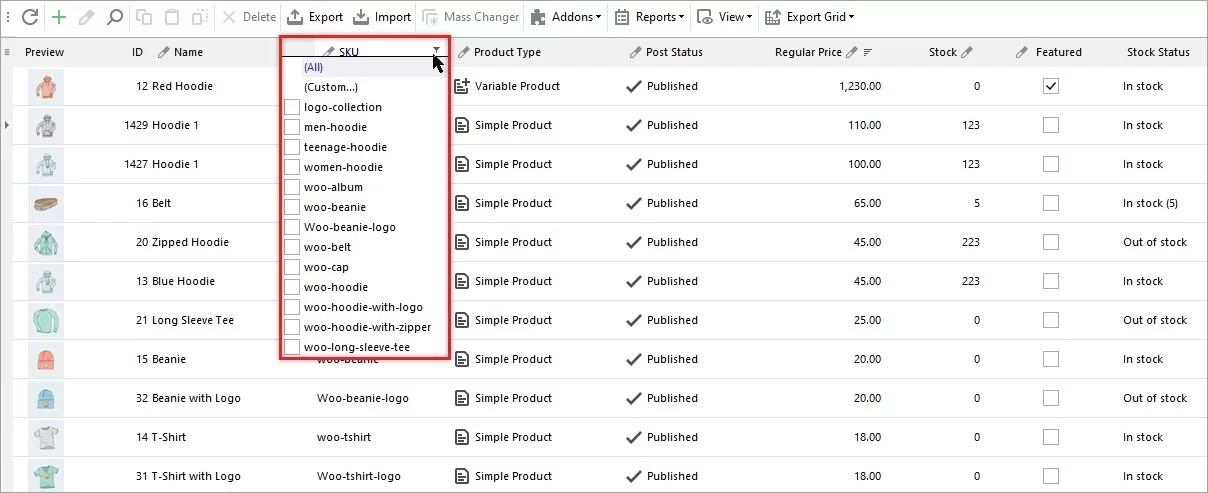1208x493 pixels.
Task: Open the Addons dropdown menu
Action: point(566,17)
